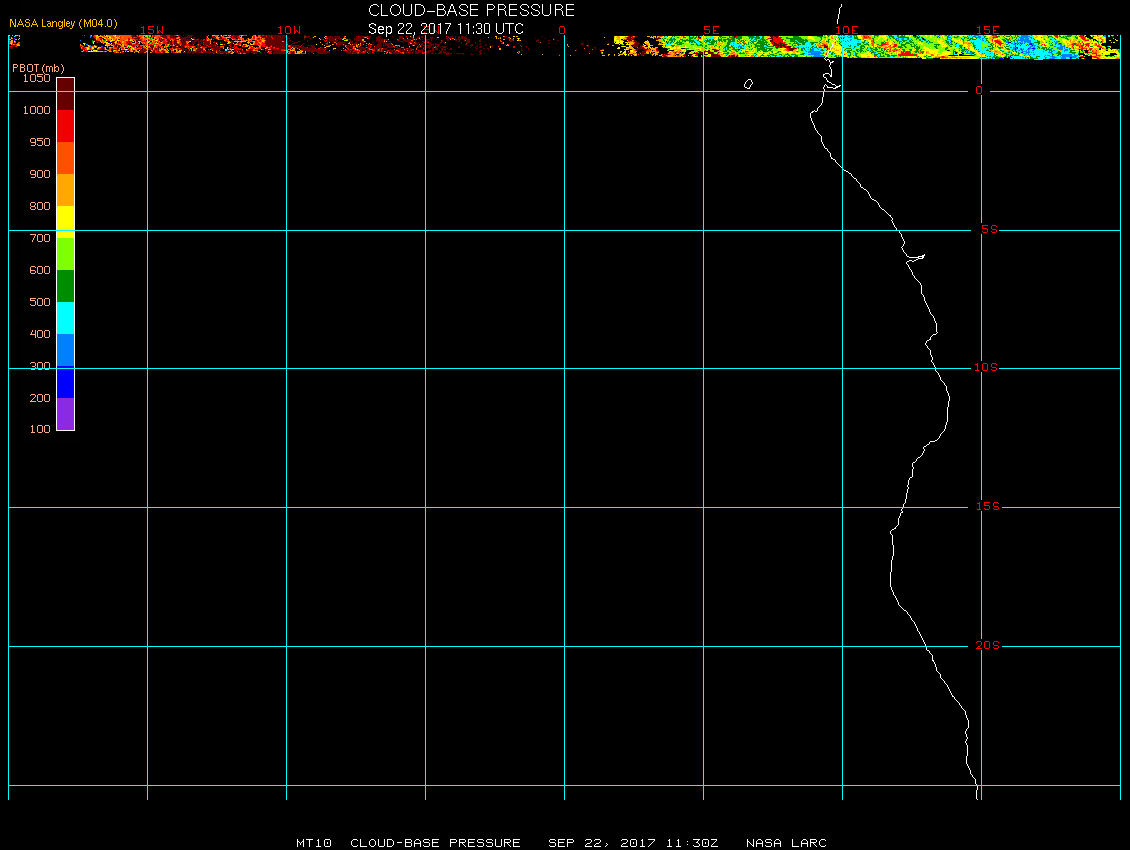The image size is (1130, 850).
Task: Click the orange-red 900-950 mb legend color
Action: (x=66, y=158)
